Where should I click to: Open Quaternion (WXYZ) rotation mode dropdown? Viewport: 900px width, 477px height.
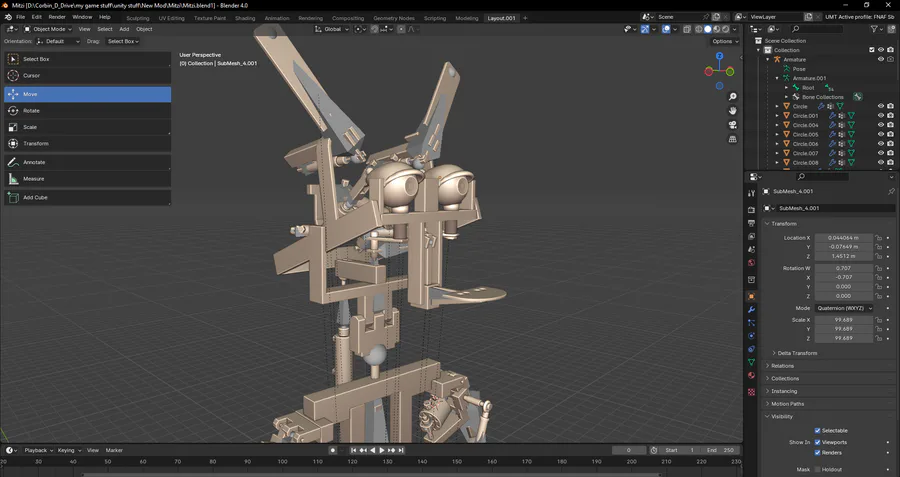tap(844, 308)
